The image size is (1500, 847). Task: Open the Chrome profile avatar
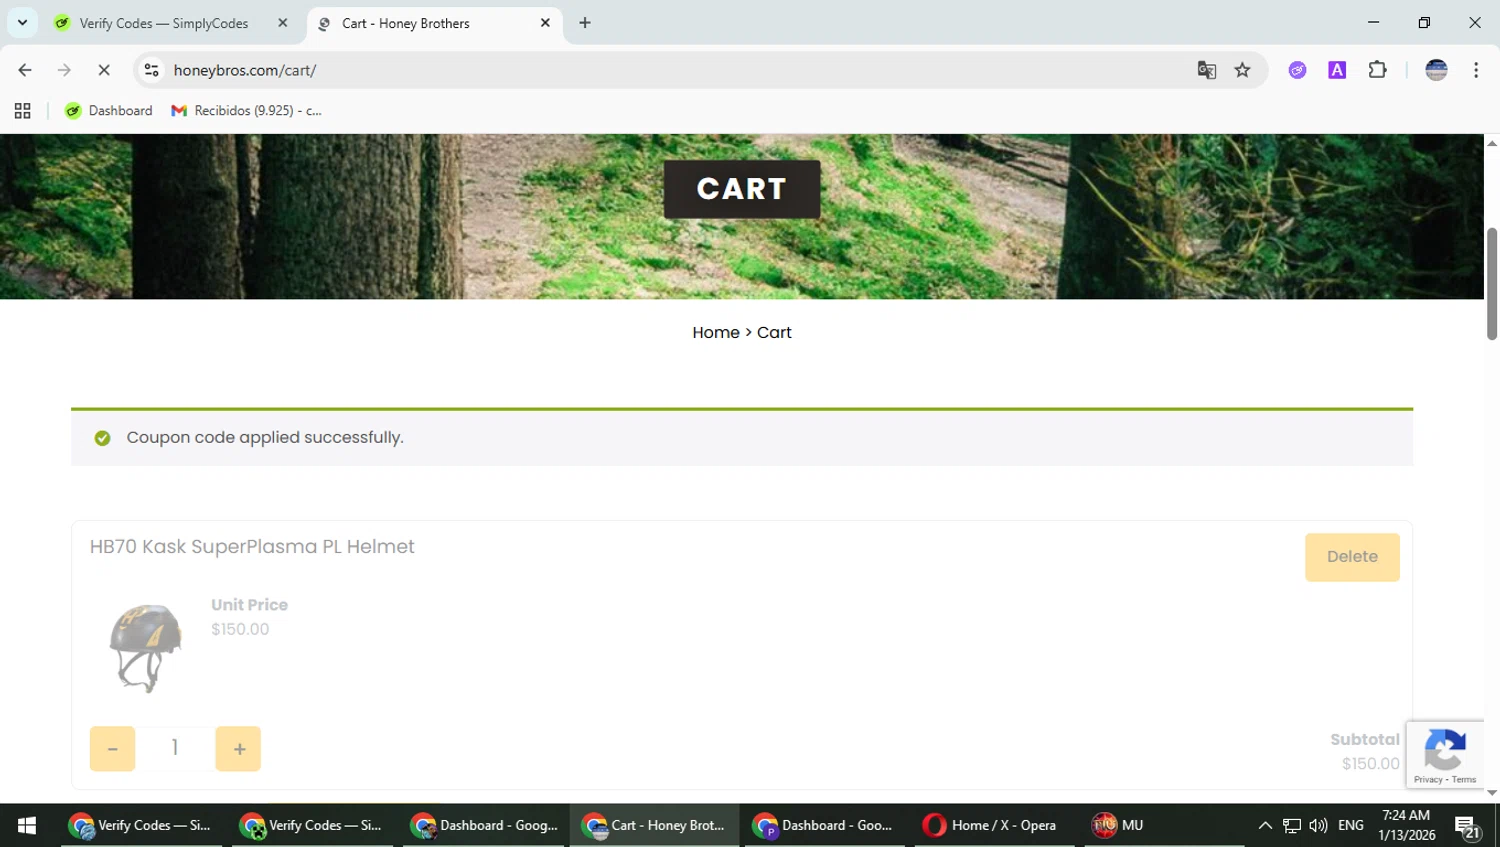(1436, 70)
